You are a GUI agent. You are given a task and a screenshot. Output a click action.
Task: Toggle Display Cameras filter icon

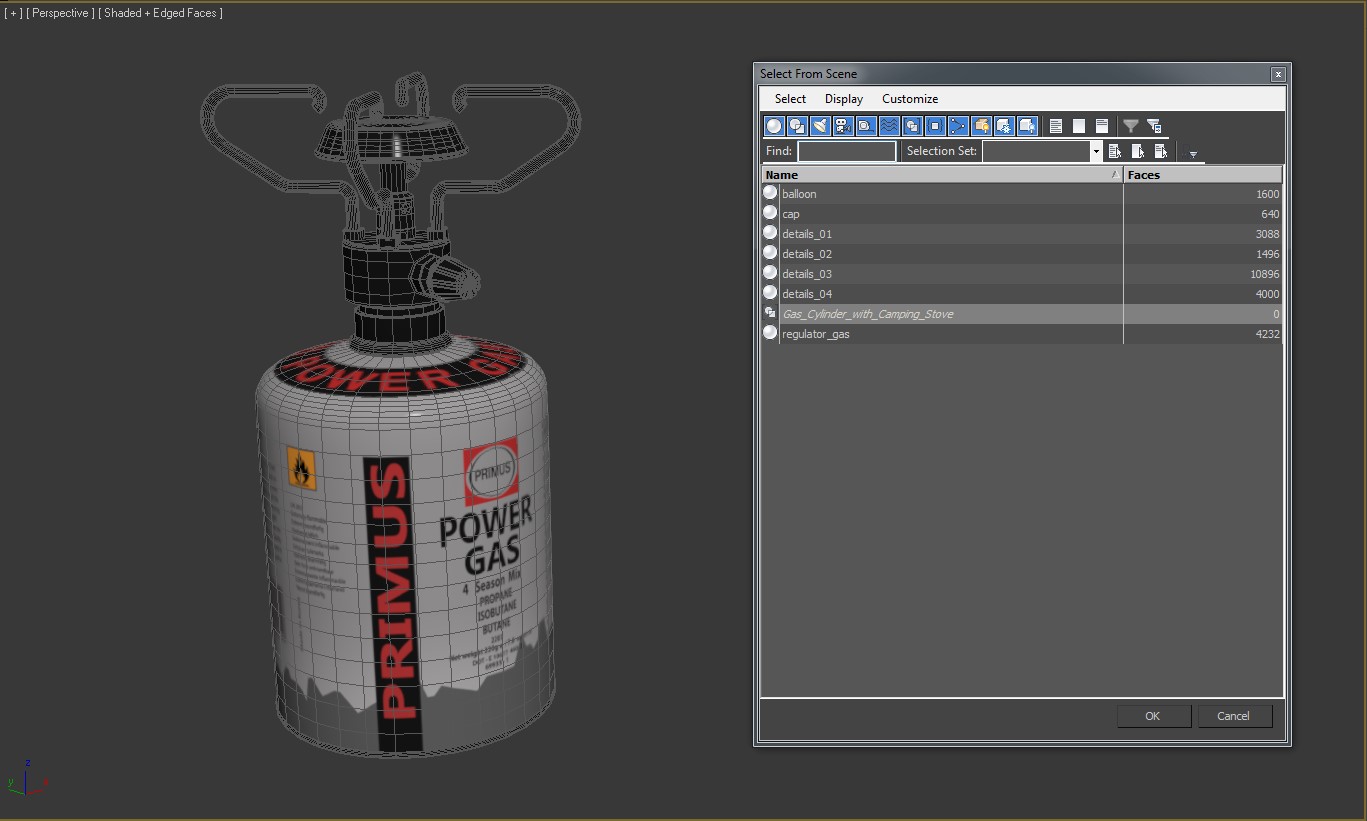pos(843,126)
